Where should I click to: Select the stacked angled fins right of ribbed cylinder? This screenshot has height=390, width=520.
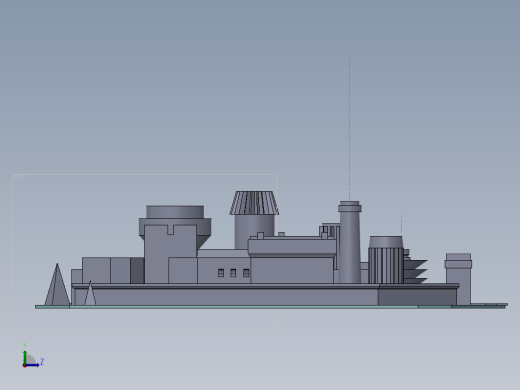pyautogui.click(x=415, y=272)
